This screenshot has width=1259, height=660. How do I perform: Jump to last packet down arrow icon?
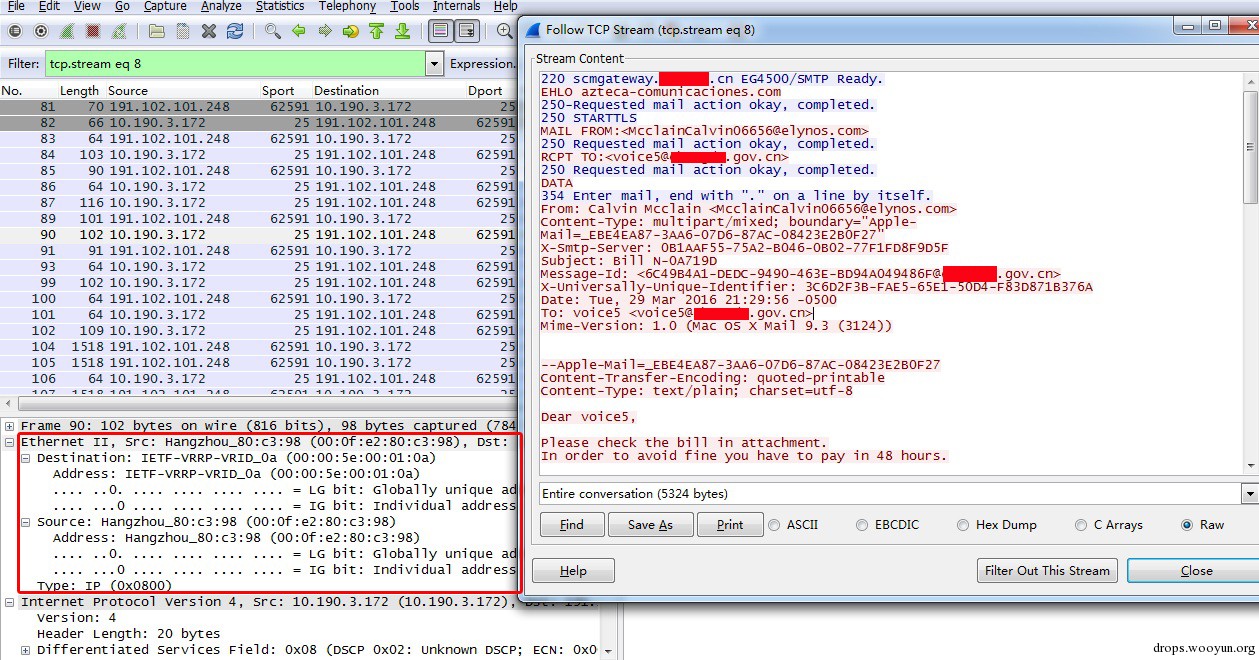[x=402, y=31]
